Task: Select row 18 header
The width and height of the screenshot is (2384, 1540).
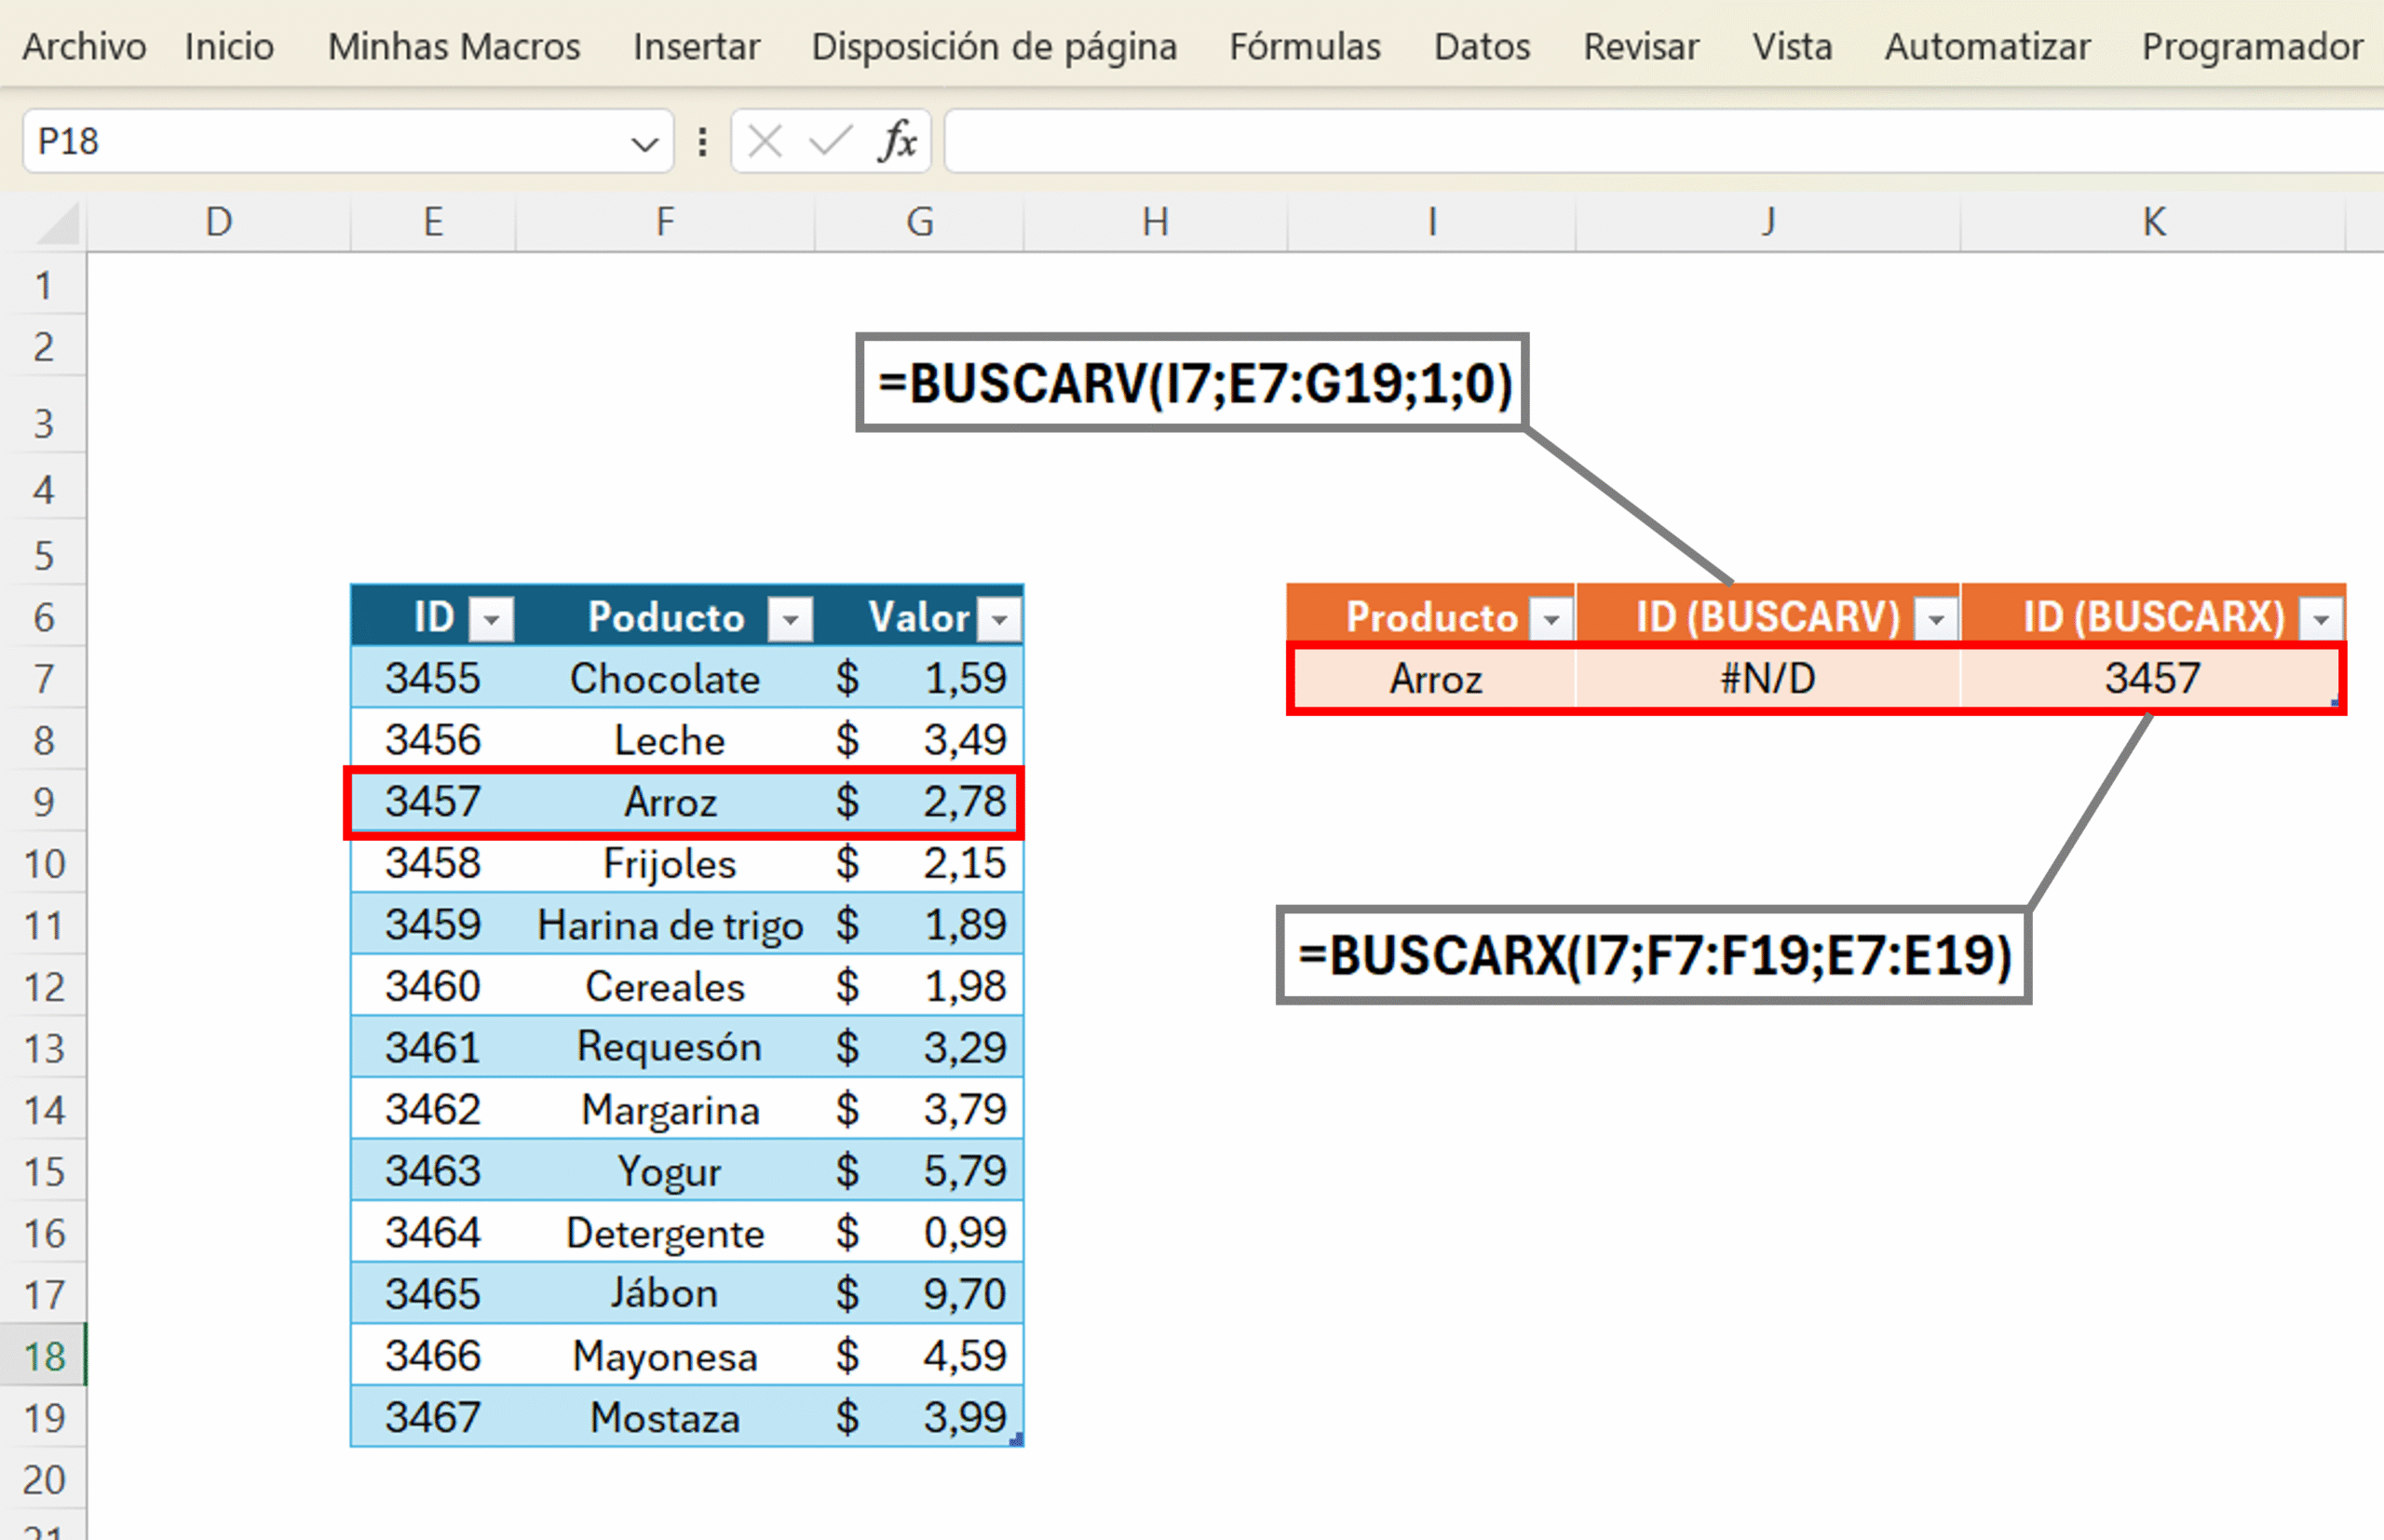Action: tap(43, 1356)
